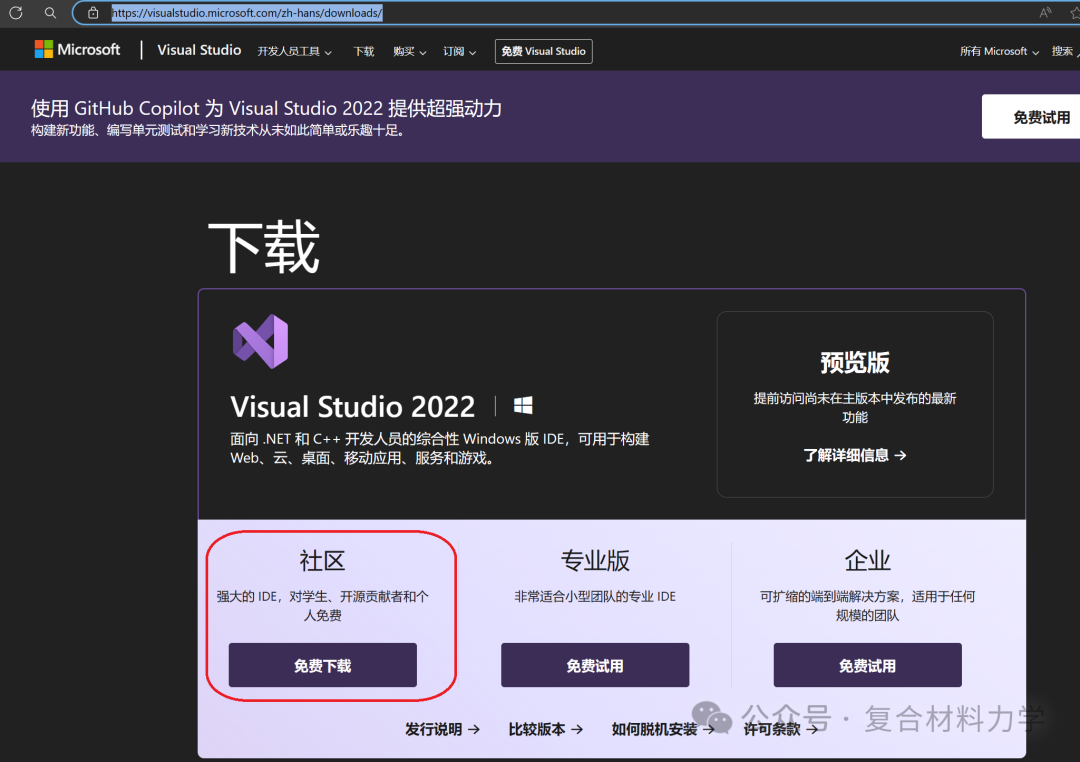Click the Visual Studio 2022 purple logo

click(x=260, y=340)
